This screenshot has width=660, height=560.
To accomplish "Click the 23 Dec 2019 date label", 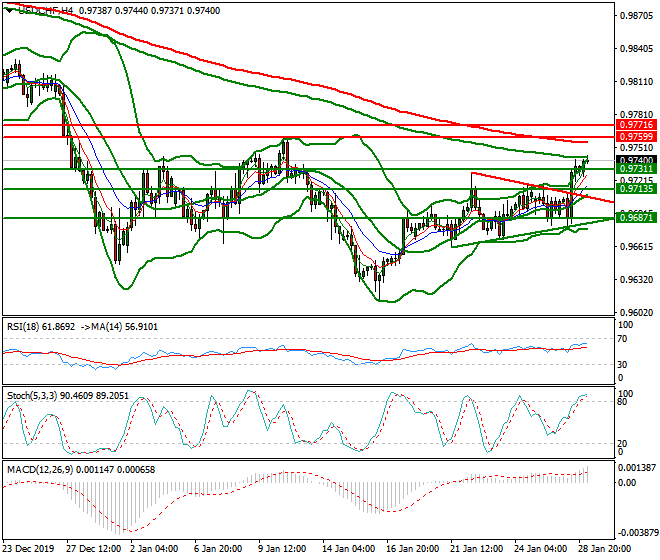I will (x=29, y=549).
